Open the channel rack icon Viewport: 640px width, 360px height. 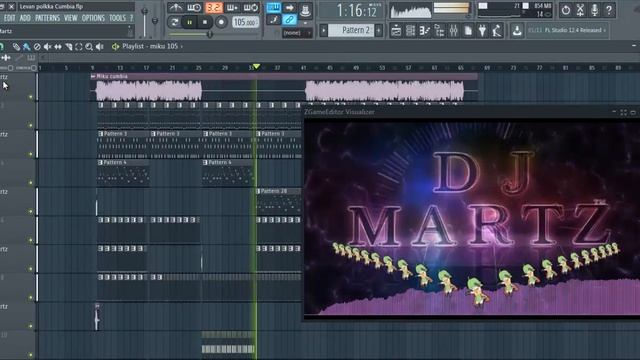click(410, 31)
